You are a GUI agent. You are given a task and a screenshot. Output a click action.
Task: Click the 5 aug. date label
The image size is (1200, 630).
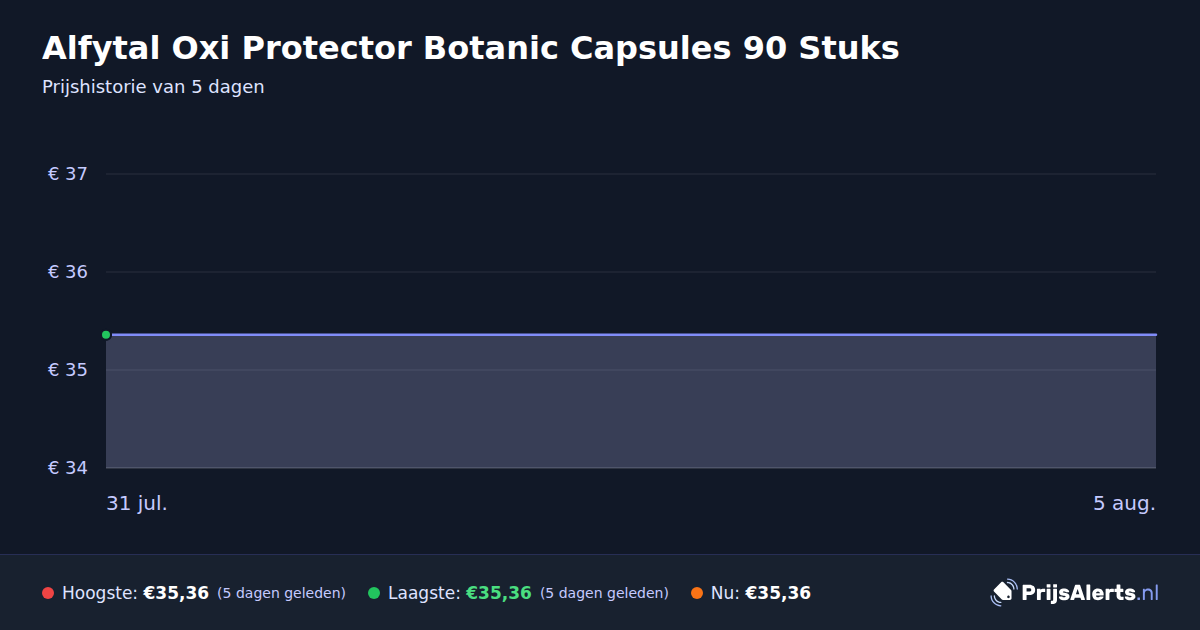coord(1124,503)
